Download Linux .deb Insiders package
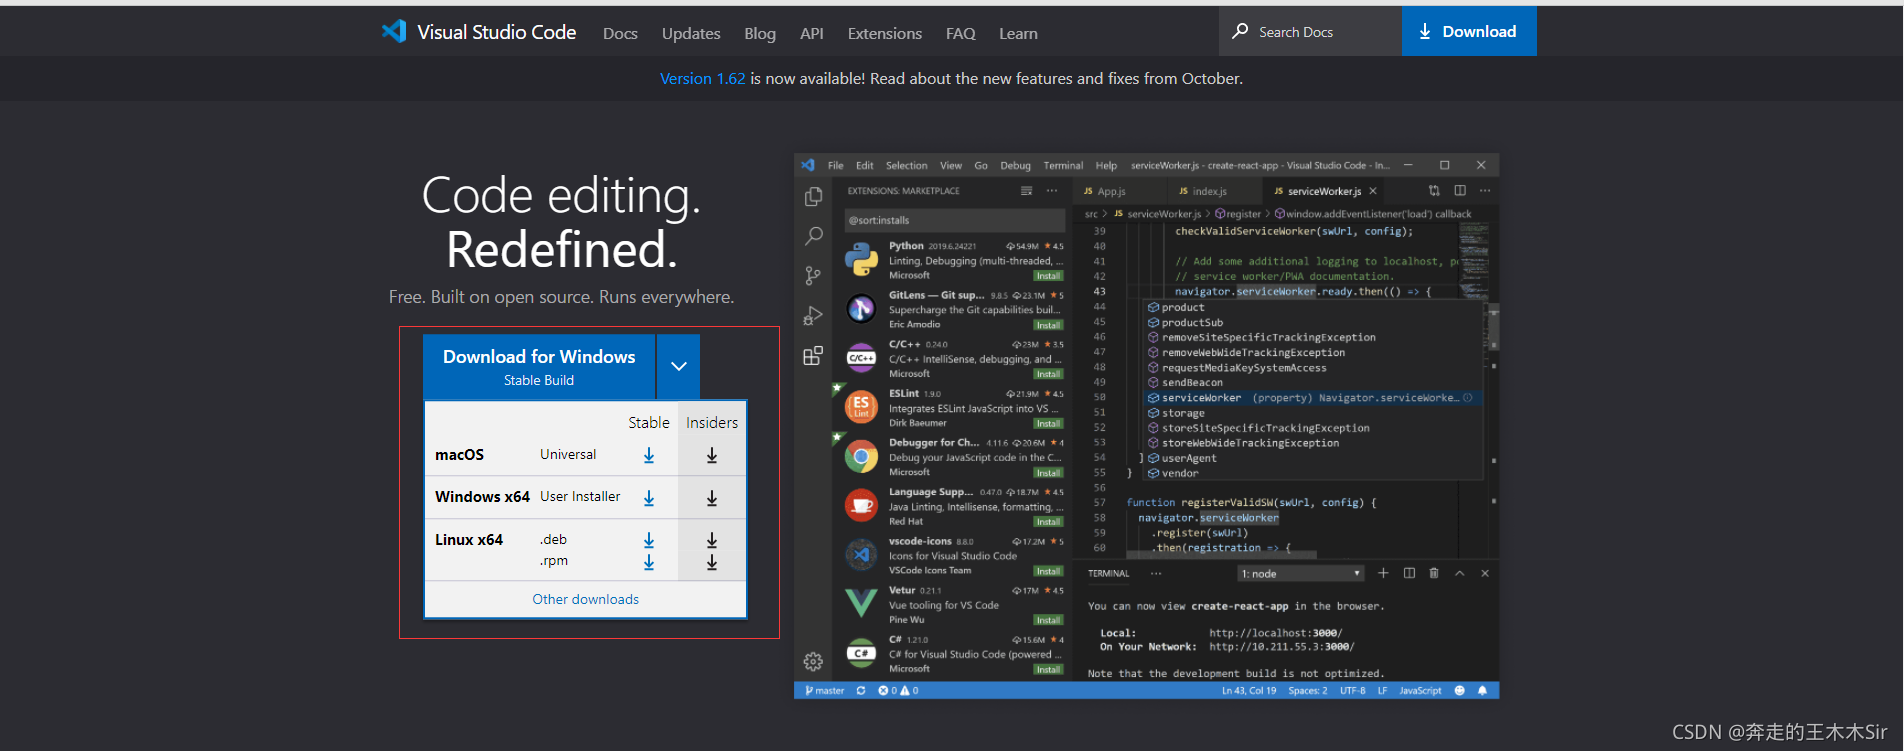This screenshot has width=1904, height=751. pyautogui.click(x=712, y=540)
